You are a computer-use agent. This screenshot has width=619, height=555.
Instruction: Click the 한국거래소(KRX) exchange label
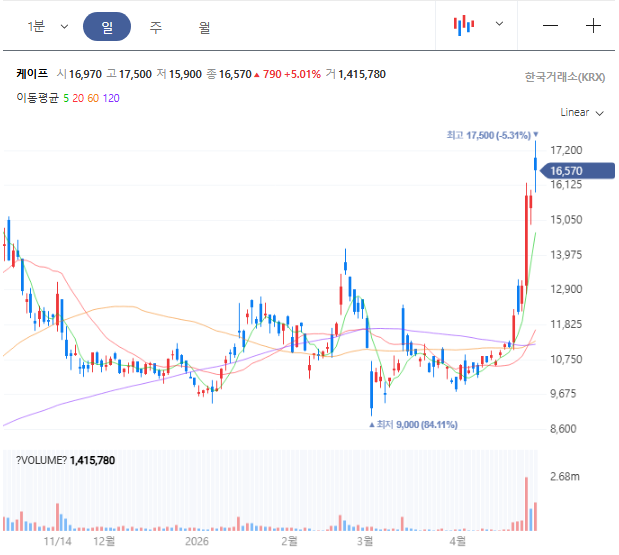(565, 77)
